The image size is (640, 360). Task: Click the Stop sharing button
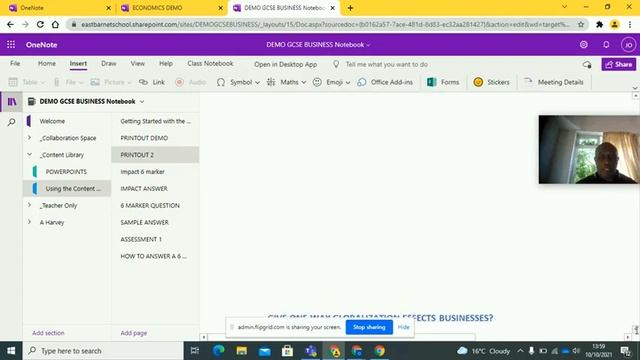[x=369, y=327]
